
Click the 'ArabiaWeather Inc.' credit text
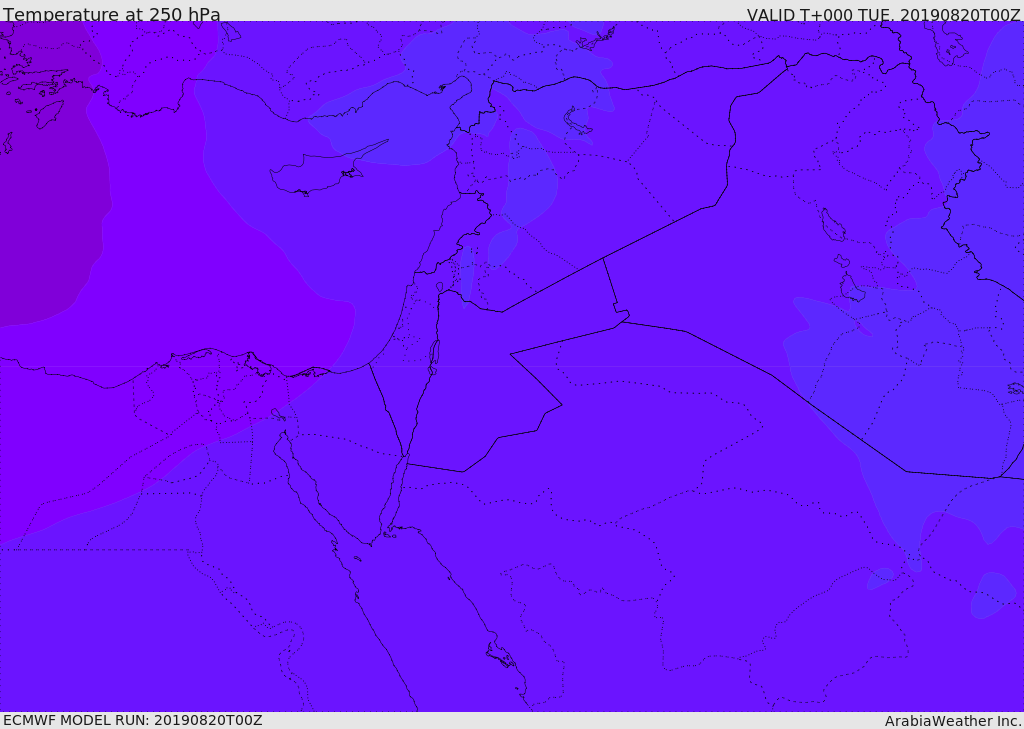[x=953, y=721]
